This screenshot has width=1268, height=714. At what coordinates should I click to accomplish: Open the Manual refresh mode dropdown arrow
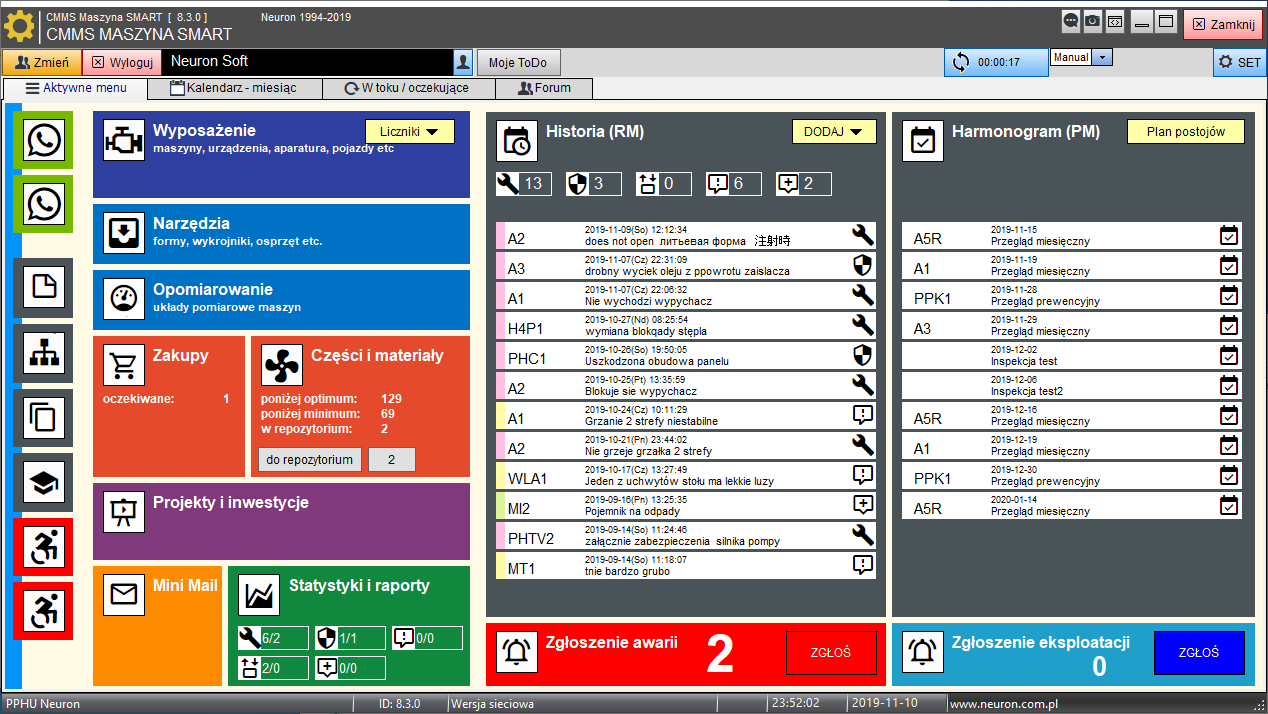coord(1102,58)
